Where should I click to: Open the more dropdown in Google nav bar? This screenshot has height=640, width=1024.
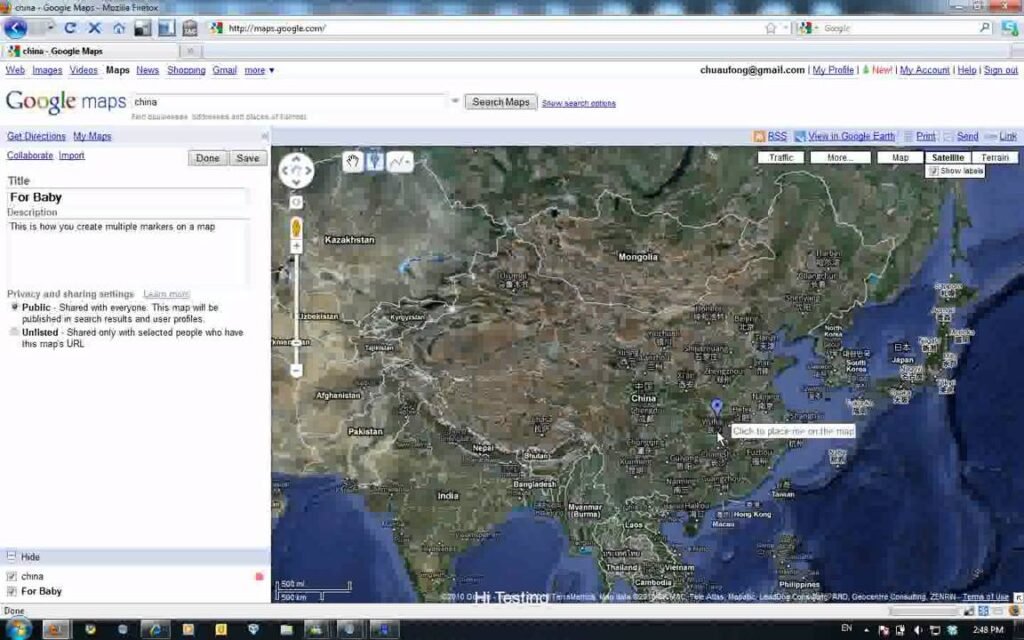pyautogui.click(x=259, y=70)
